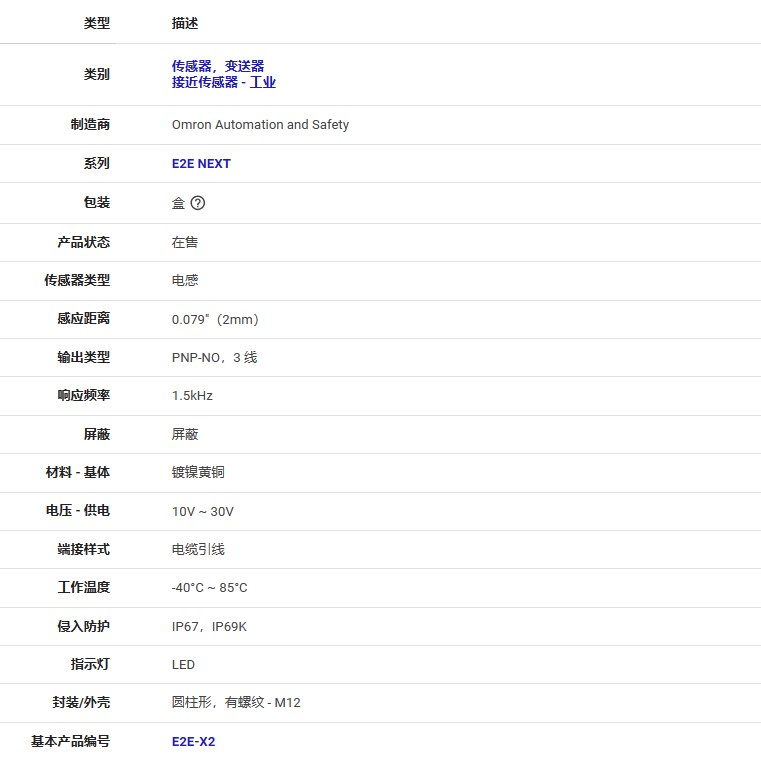Open the 接近传感器 - 工业 category link
Image resolution: width=761 pixels, height=760 pixels.
[223, 82]
